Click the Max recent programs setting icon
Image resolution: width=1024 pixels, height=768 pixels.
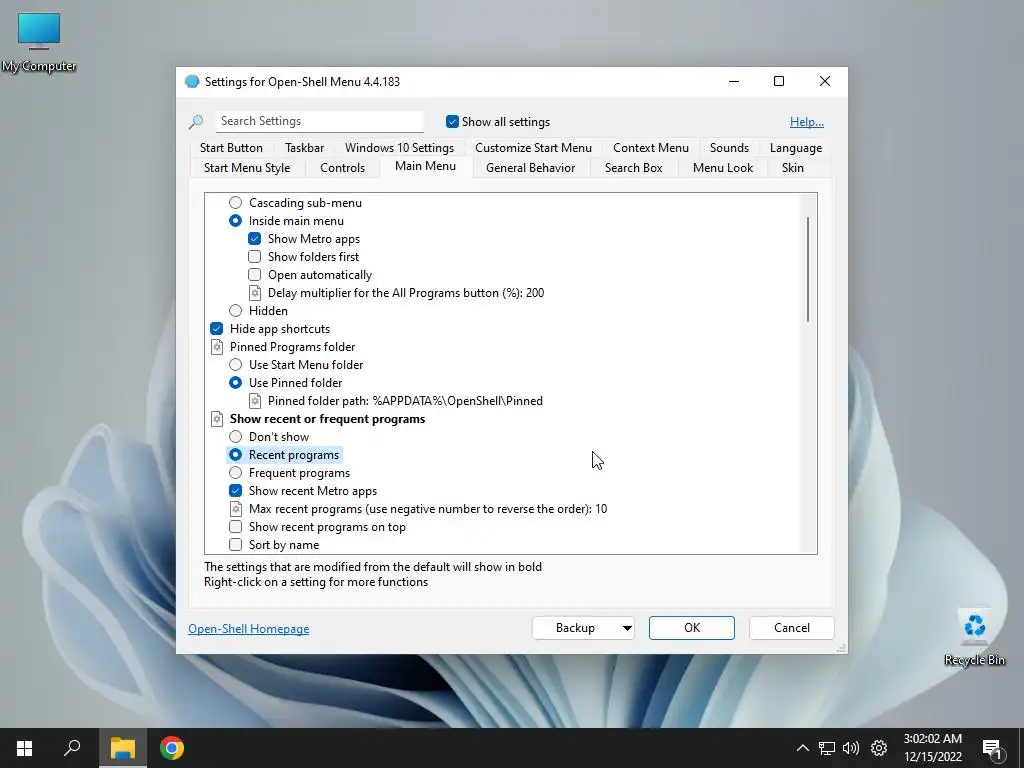tap(236, 509)
